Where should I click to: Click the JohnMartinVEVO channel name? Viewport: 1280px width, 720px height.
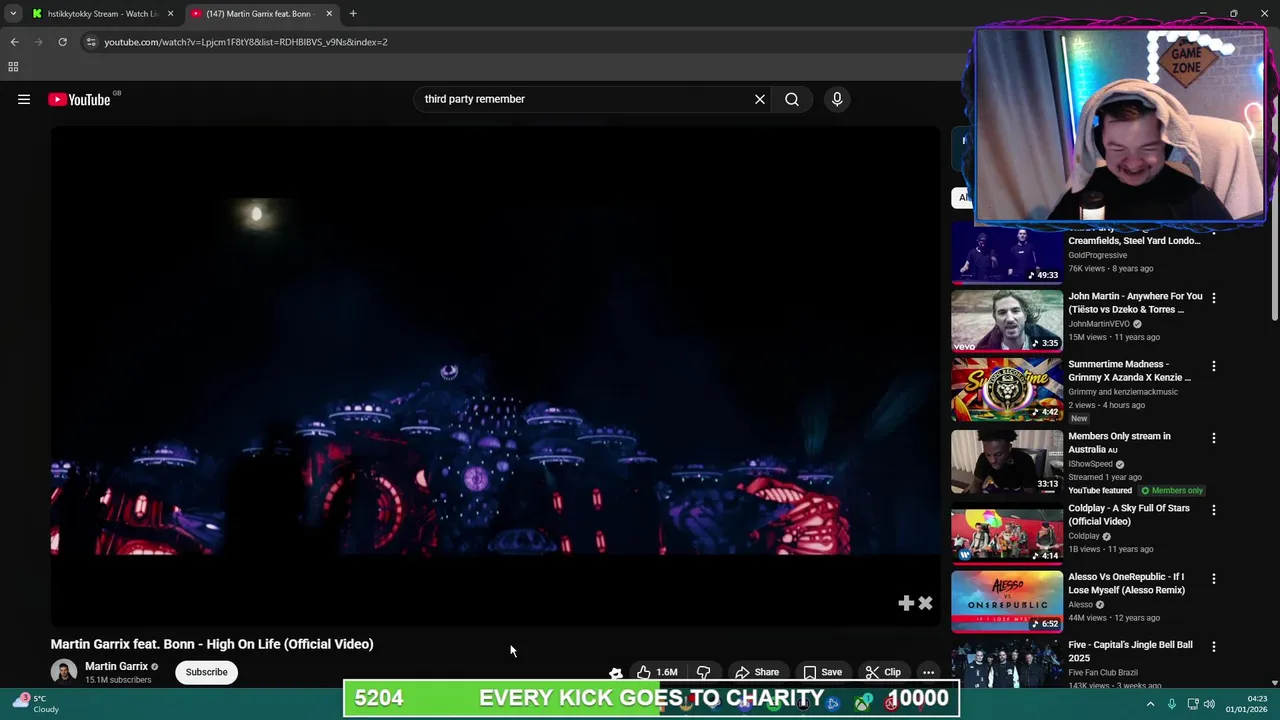coord(1099,324)
